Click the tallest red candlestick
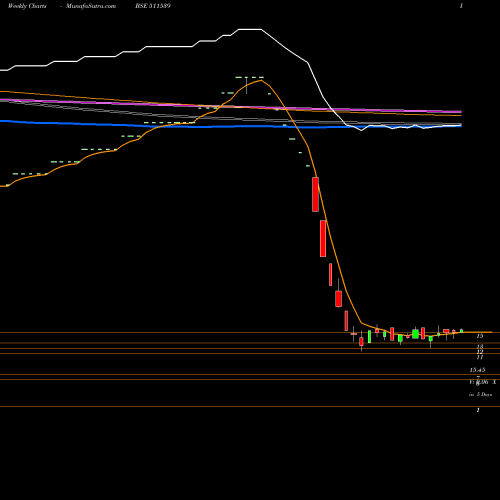 [323, 238]
